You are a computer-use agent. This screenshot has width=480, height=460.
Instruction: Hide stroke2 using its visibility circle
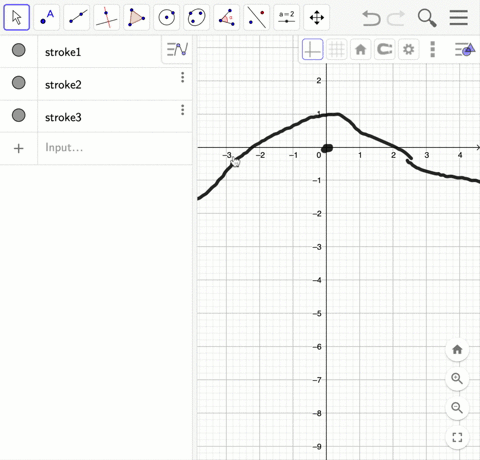pos(19,82)
